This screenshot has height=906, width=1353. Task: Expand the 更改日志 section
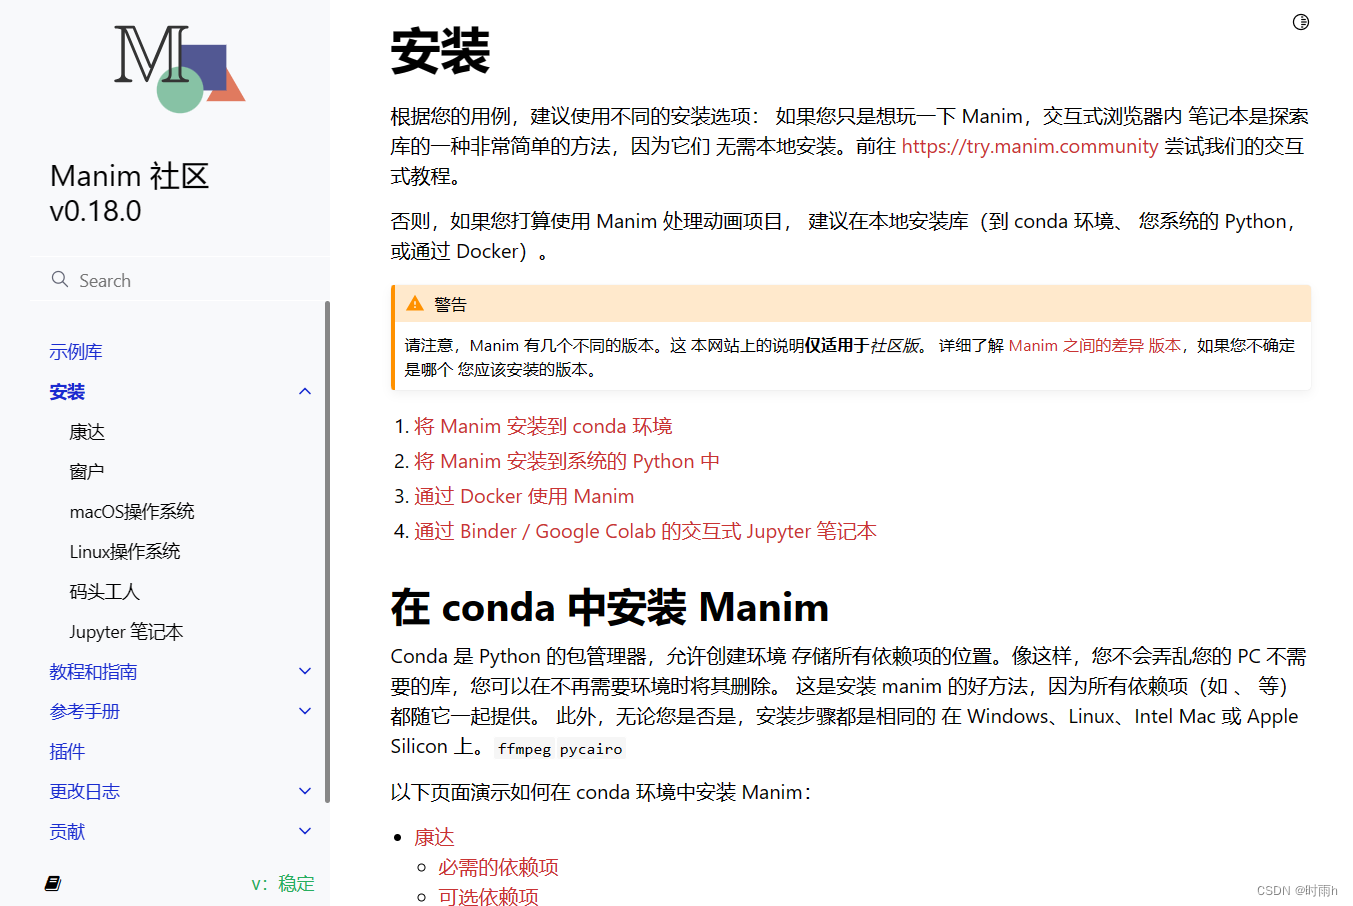[x=305, y=791]
